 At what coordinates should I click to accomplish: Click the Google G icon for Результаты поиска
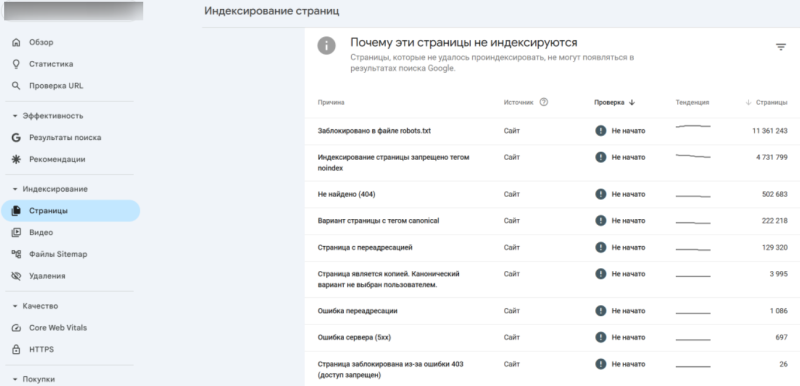click(x=16, y=138)
